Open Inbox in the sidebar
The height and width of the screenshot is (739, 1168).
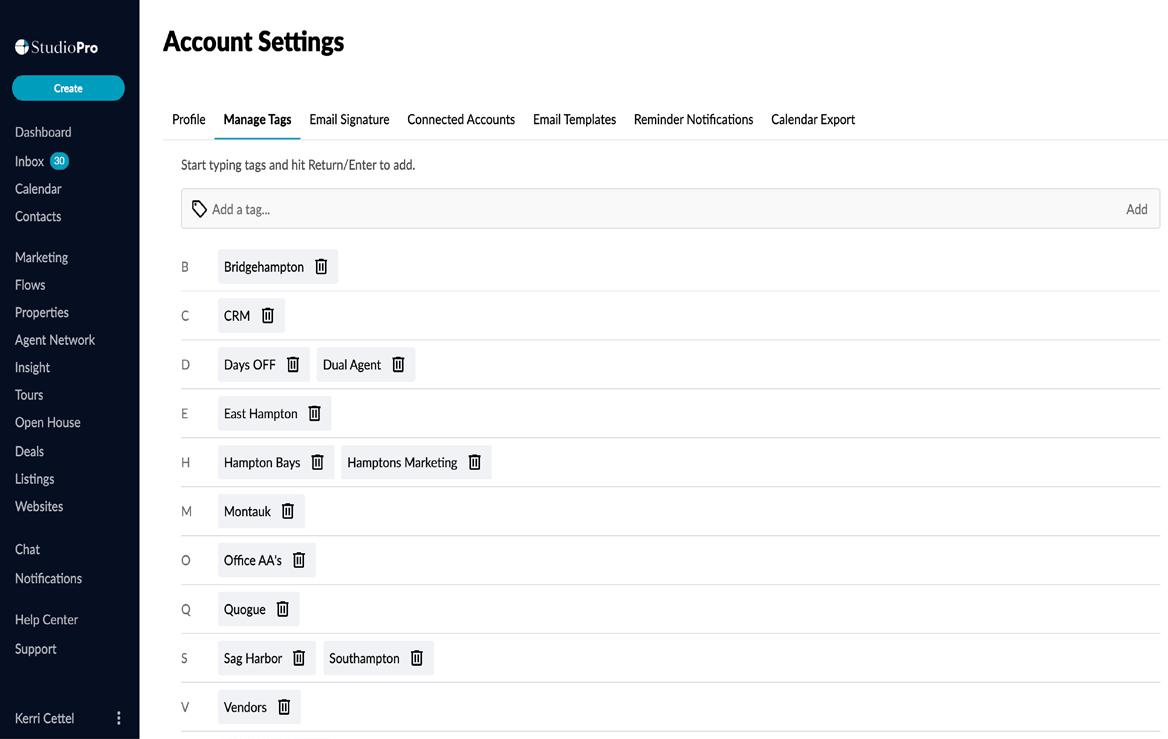click(30, 161)
